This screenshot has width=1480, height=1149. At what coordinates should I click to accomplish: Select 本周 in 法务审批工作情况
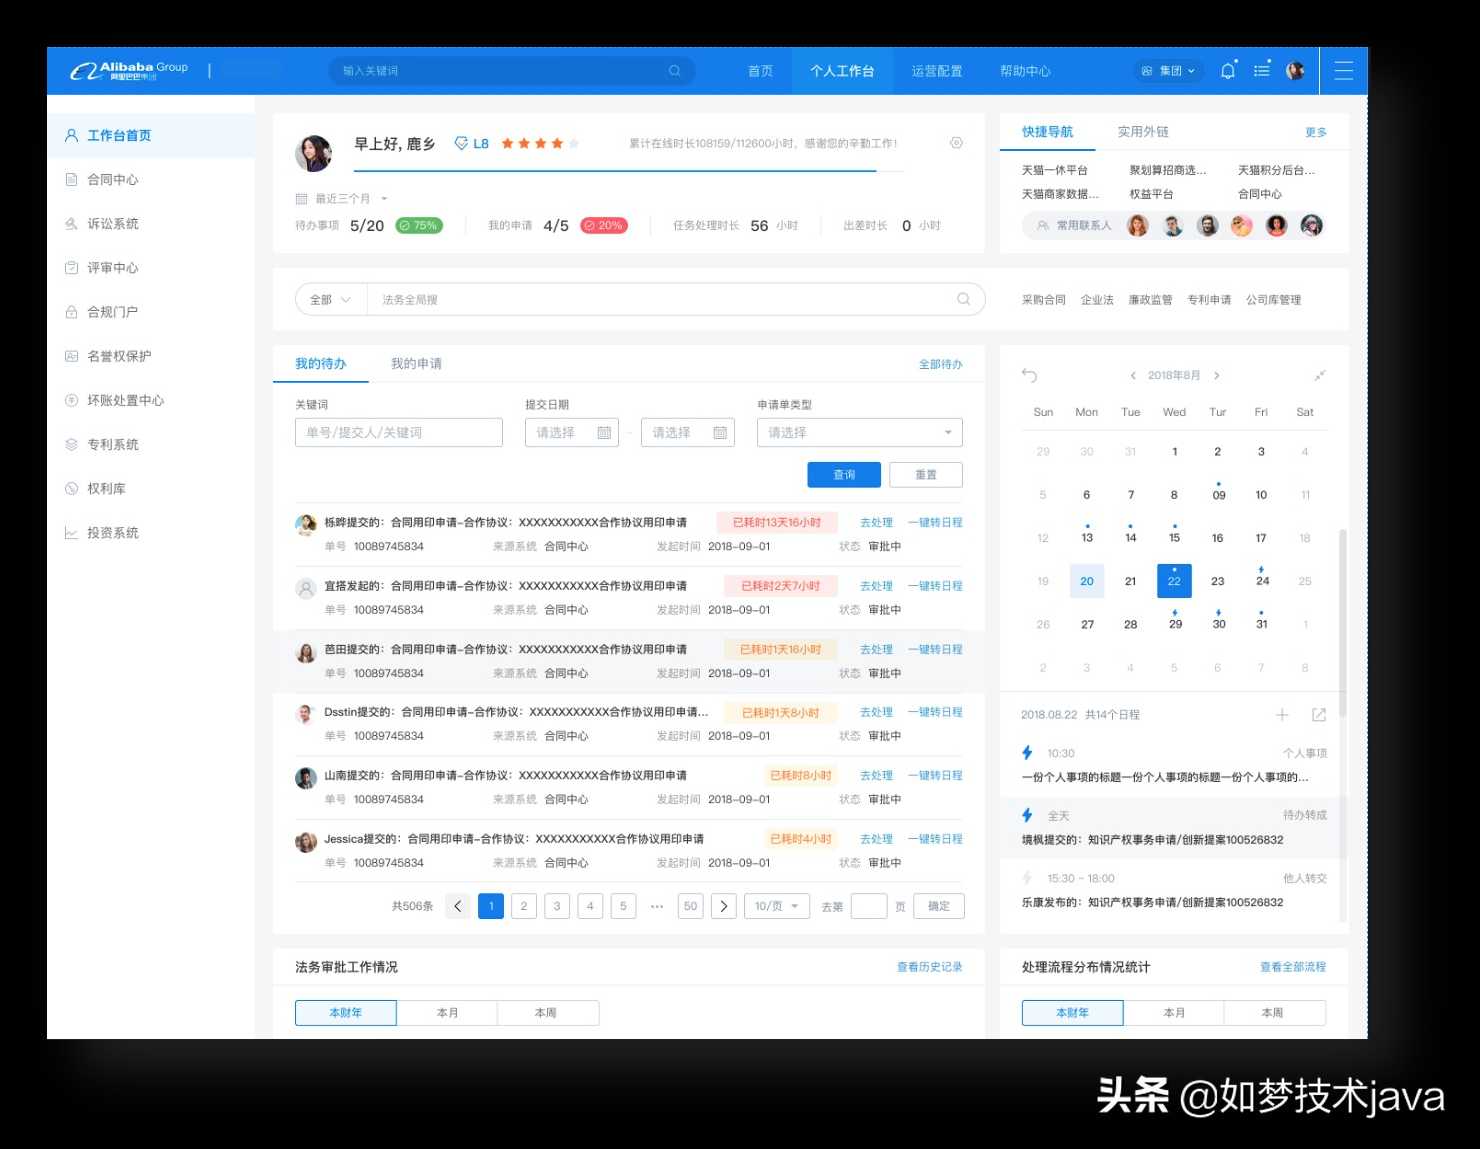click(x=546, y=1013)
